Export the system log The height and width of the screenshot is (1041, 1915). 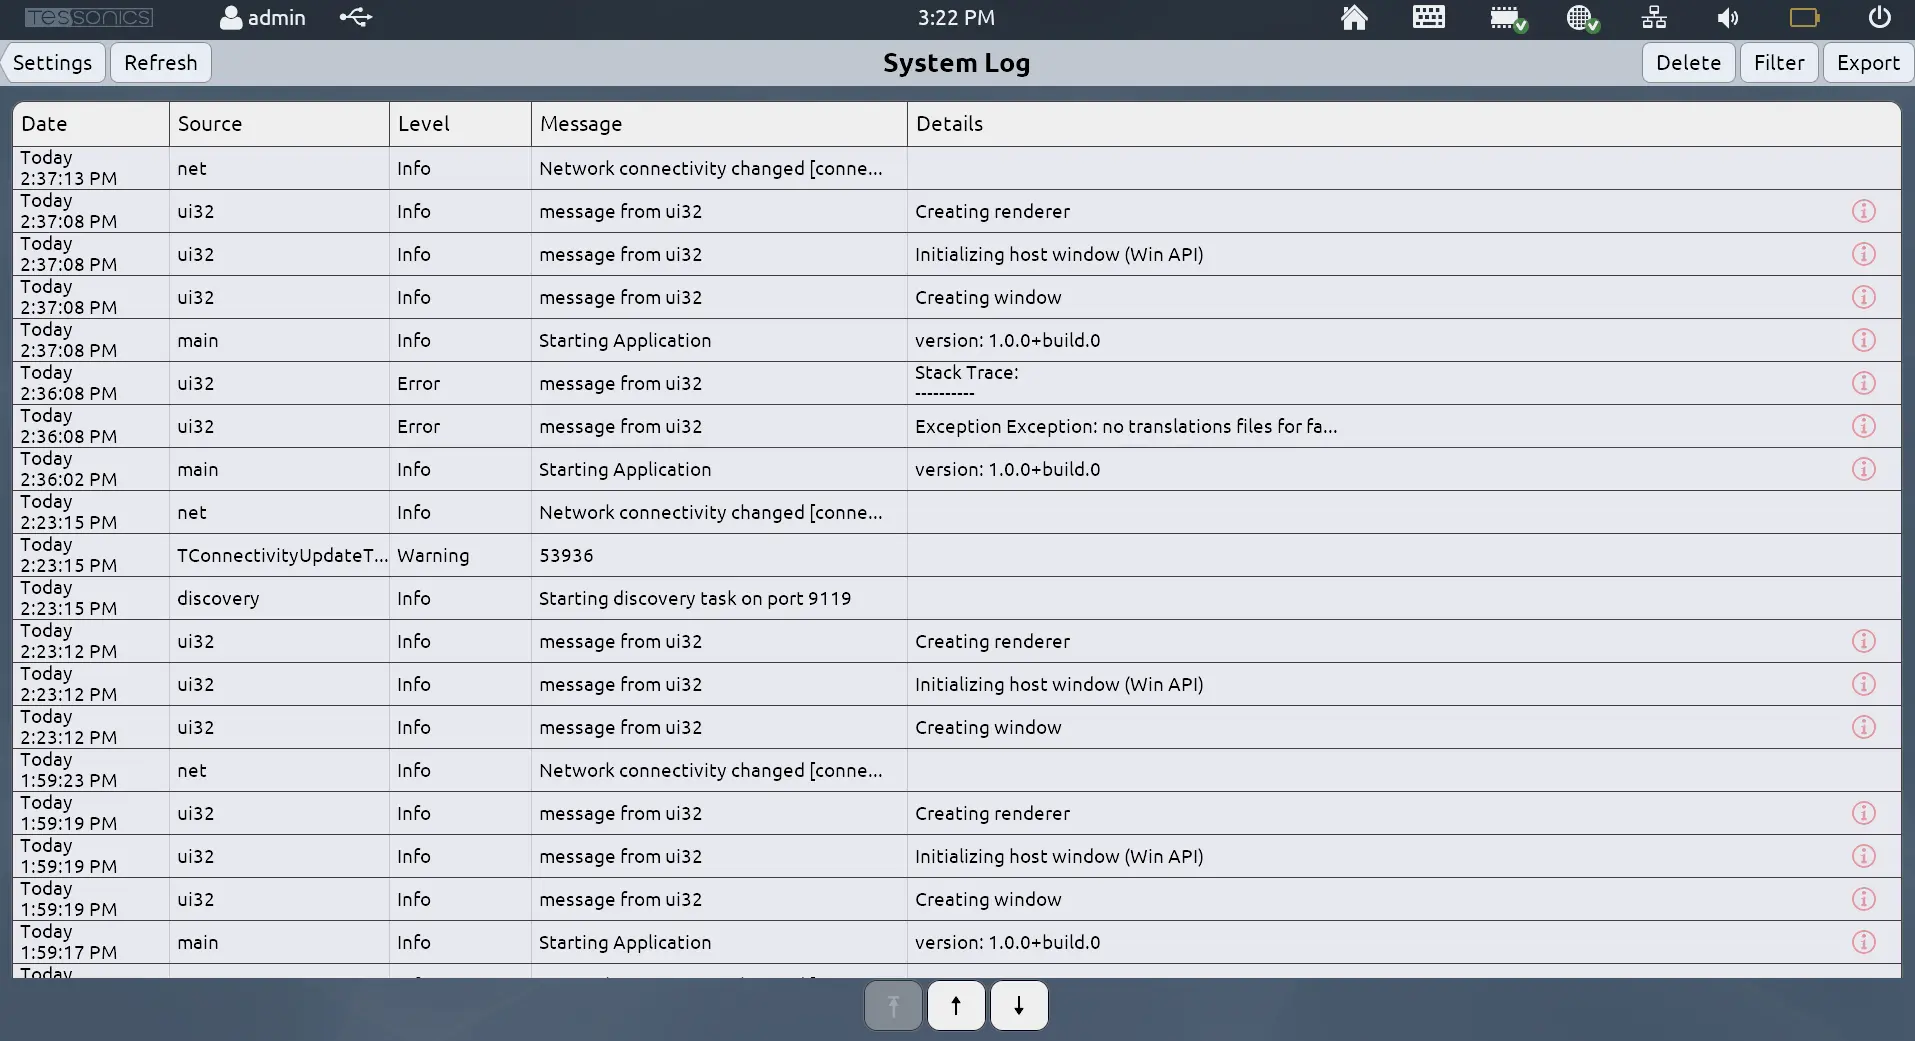pos(1868,63)
